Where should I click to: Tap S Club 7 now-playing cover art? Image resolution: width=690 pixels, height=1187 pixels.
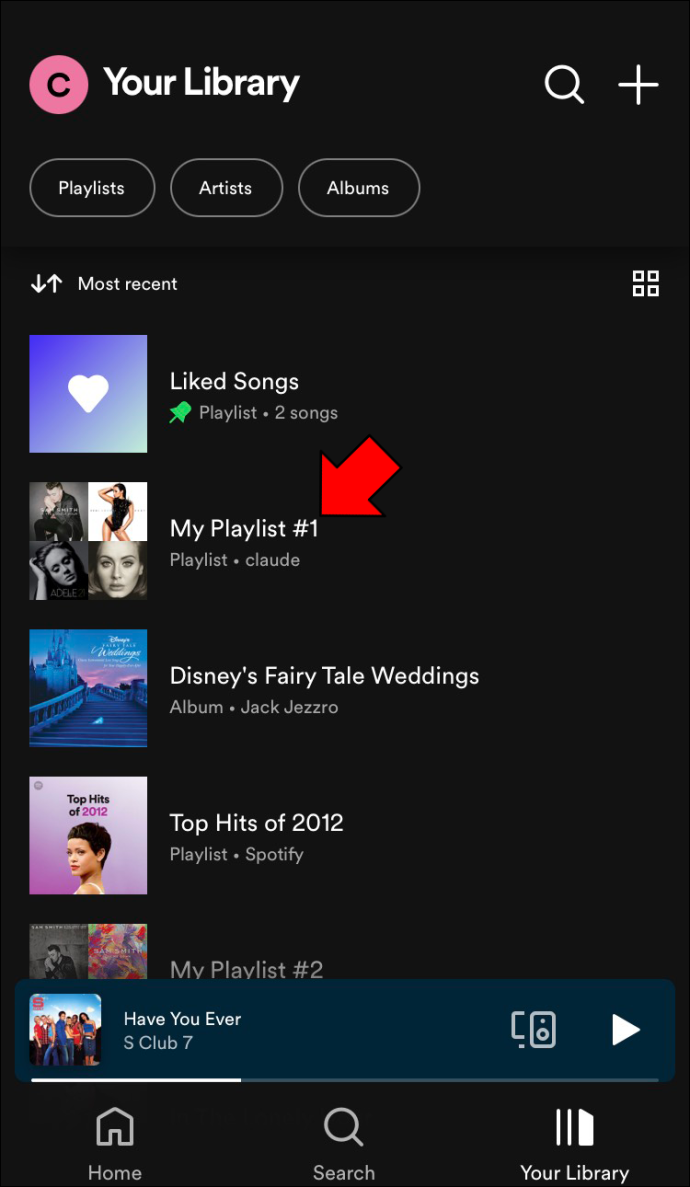tap(65, 1030)
